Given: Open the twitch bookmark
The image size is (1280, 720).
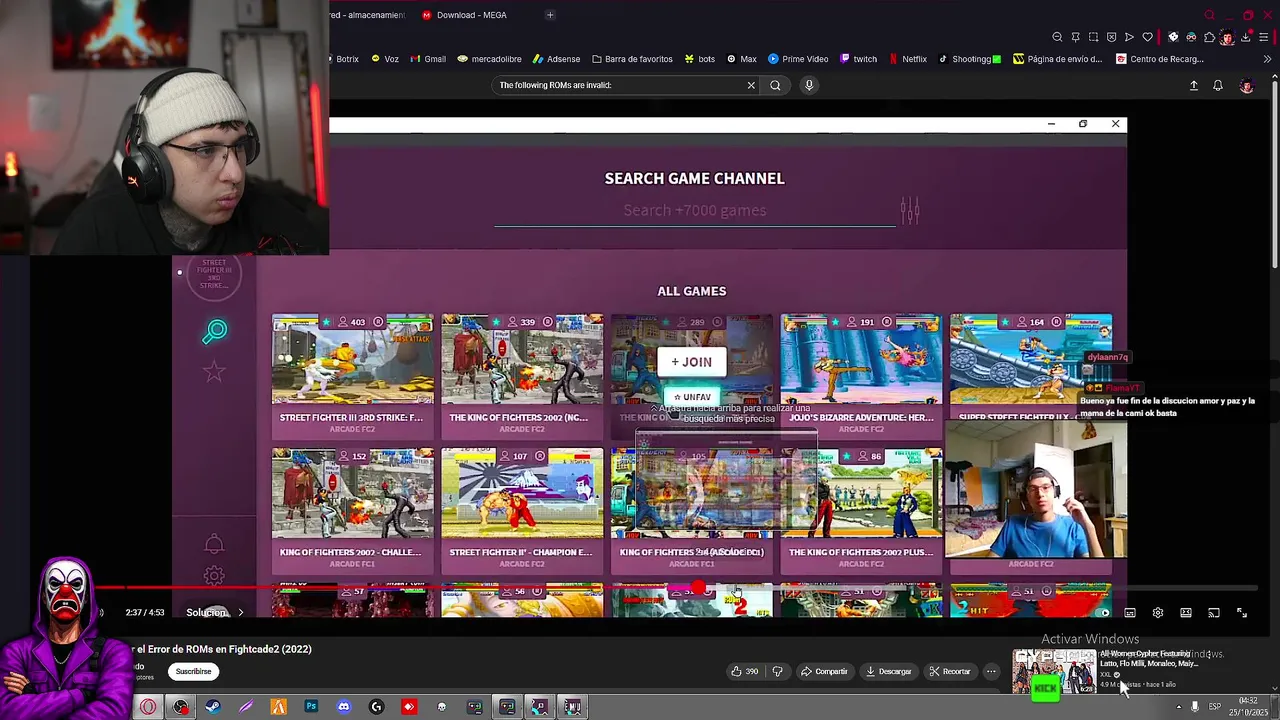Looking at the screenshot, I should [859, 59].
